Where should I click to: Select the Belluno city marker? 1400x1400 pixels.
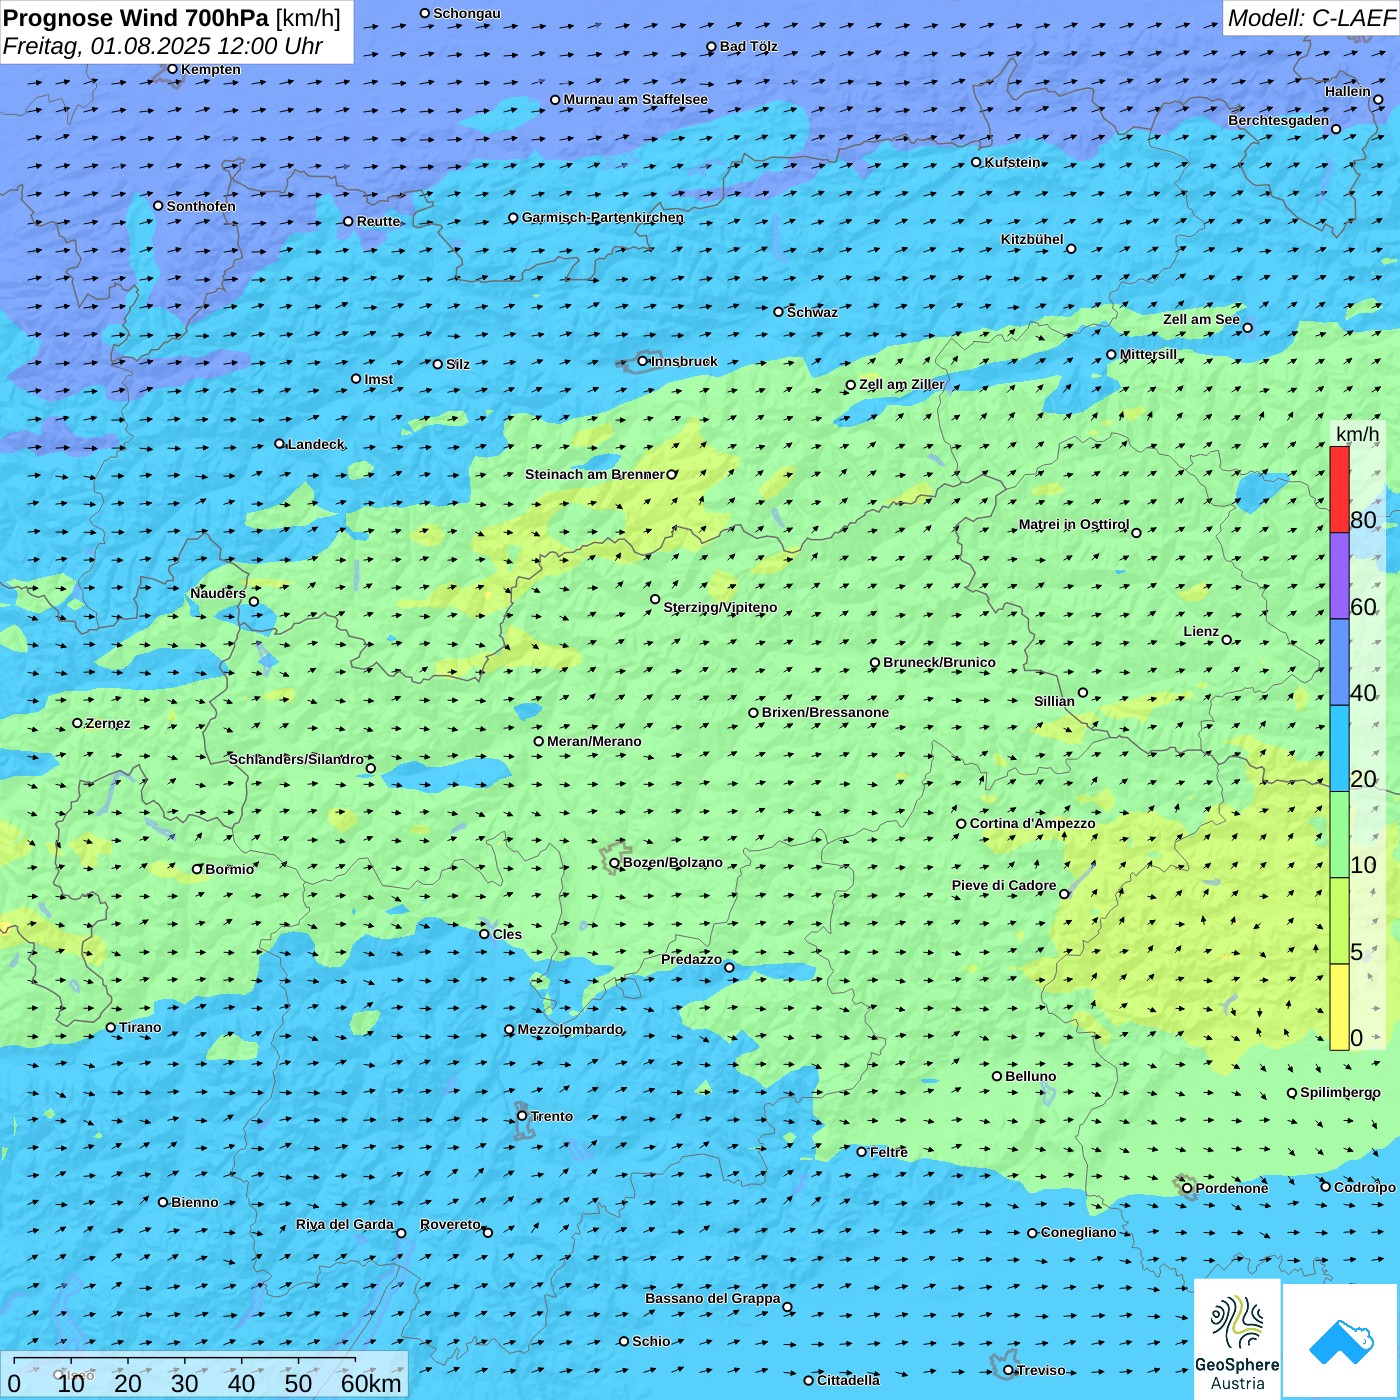pos(997,1076)
